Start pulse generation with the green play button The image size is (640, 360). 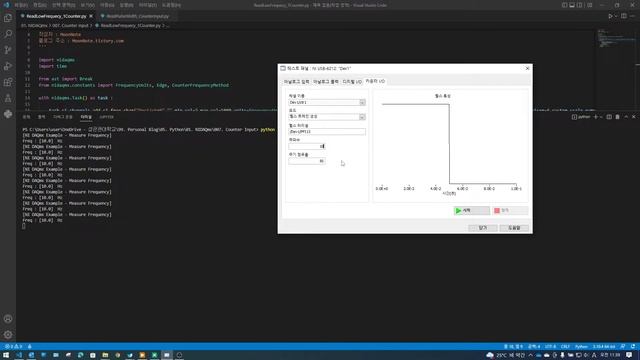pos(471,211)
